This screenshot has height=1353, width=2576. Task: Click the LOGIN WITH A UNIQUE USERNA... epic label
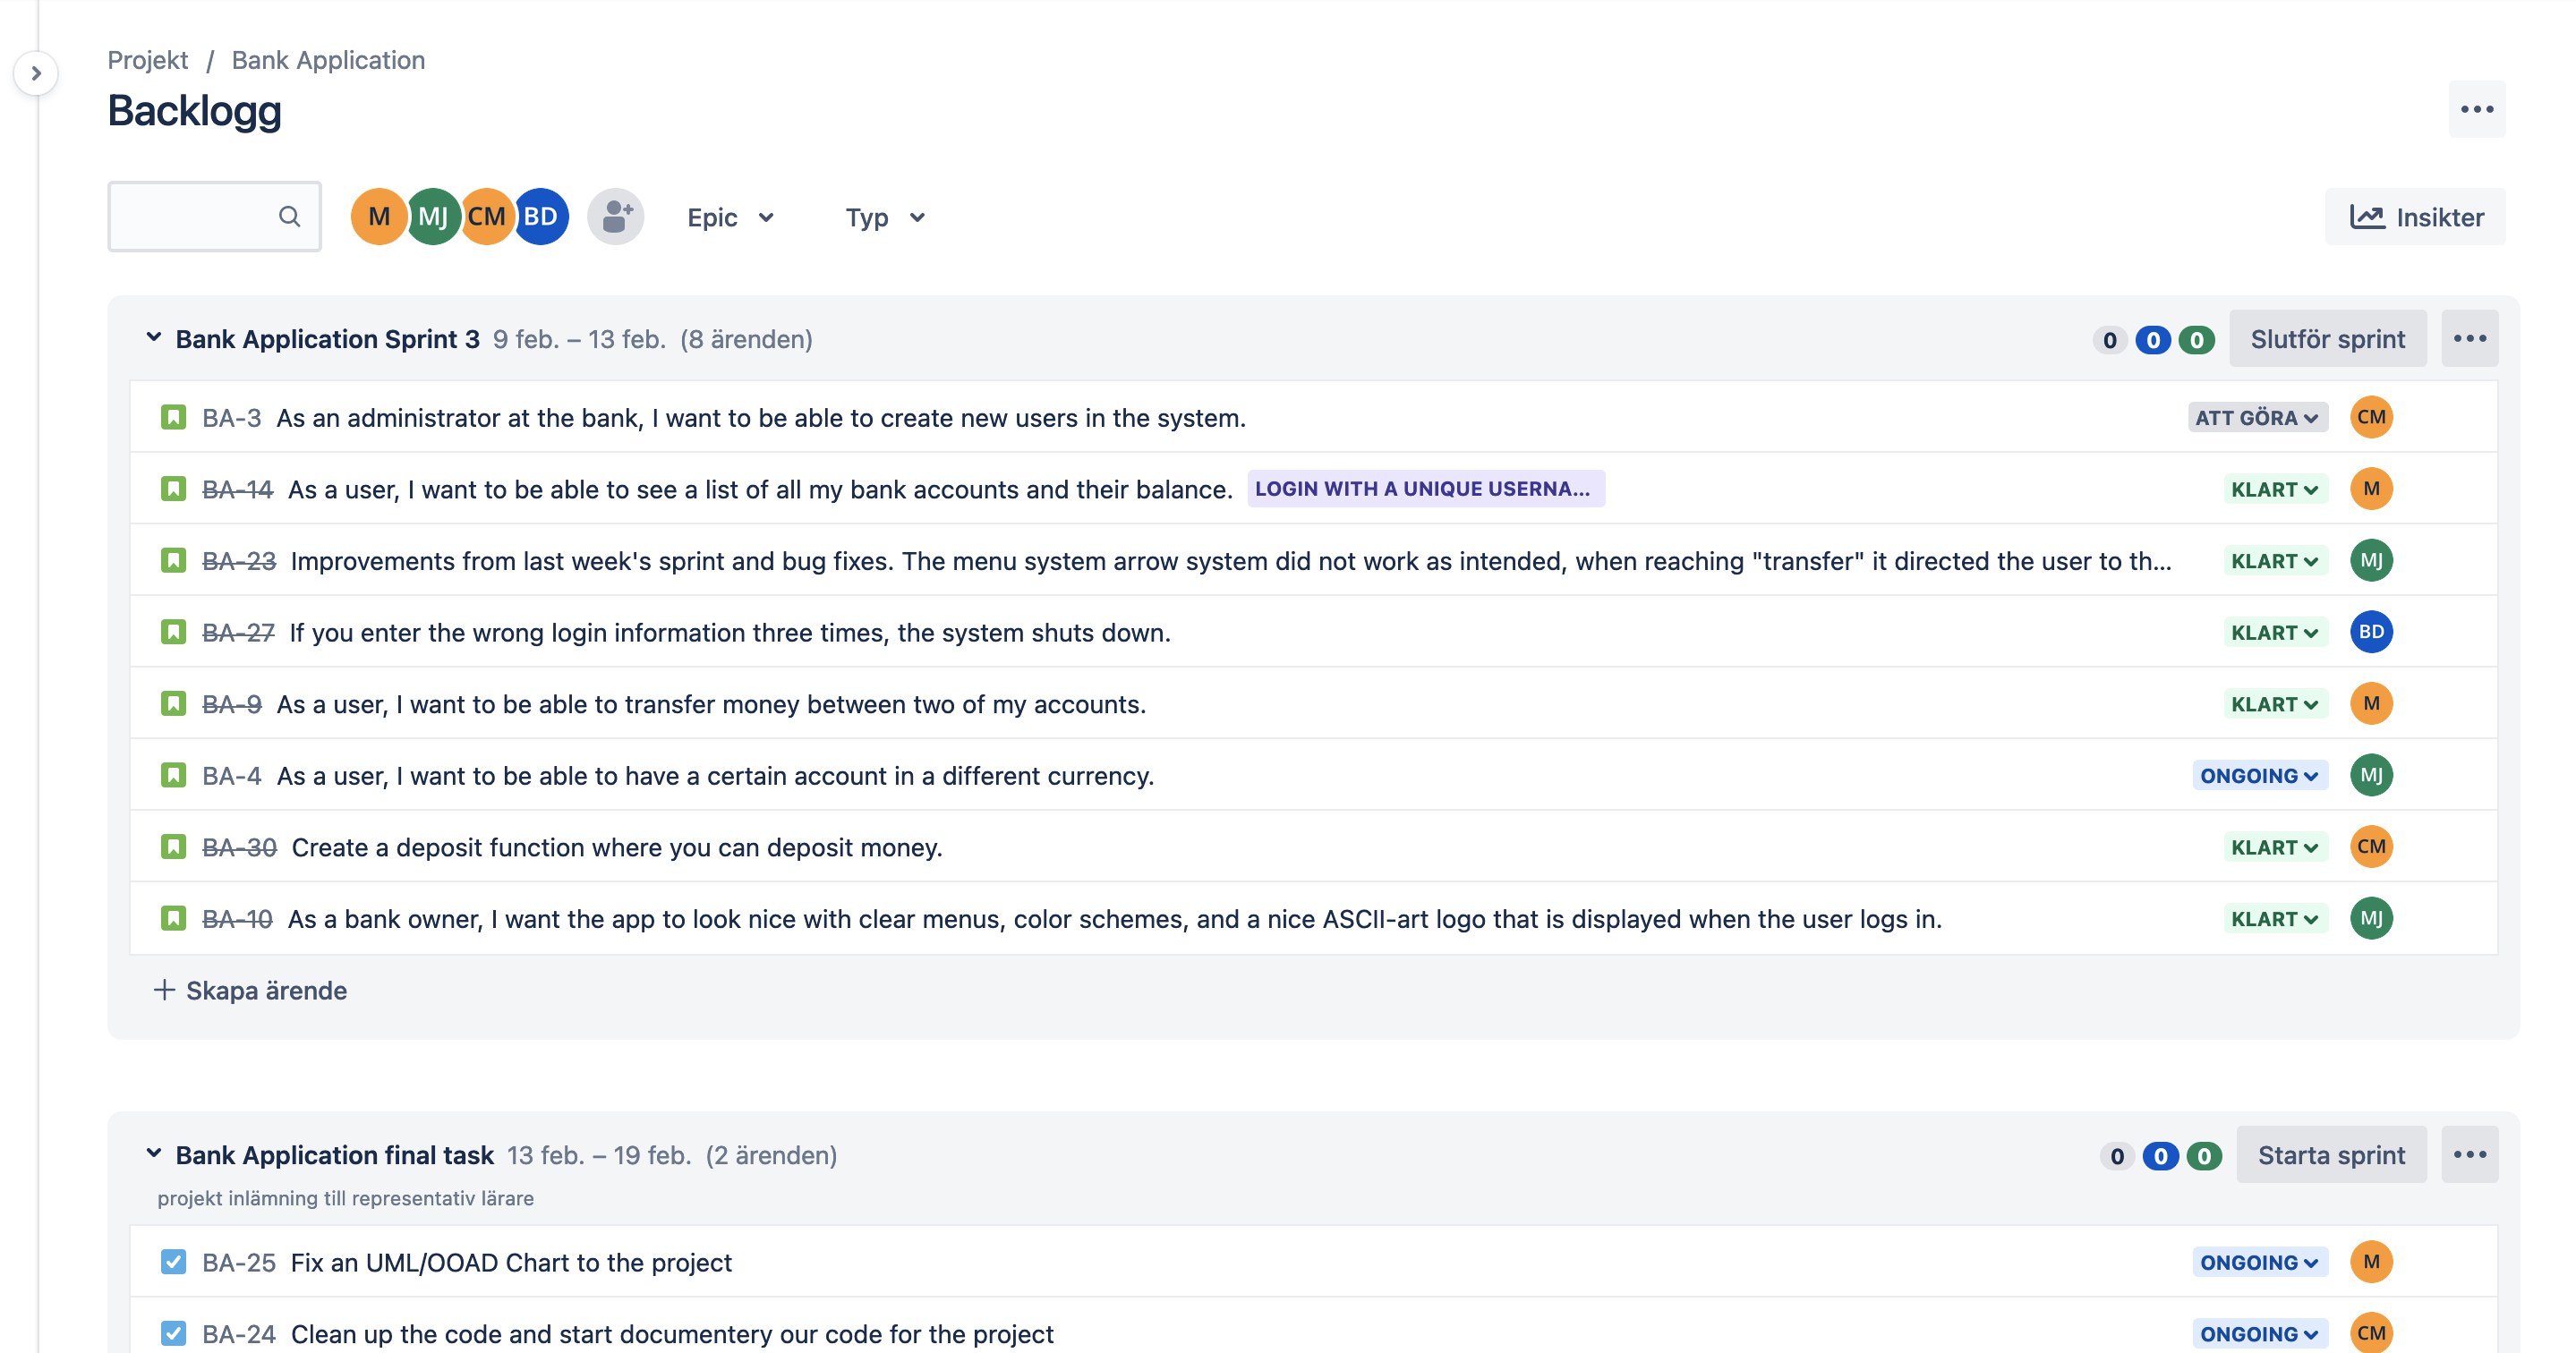pyautogui.click(x=1426, y=489)
